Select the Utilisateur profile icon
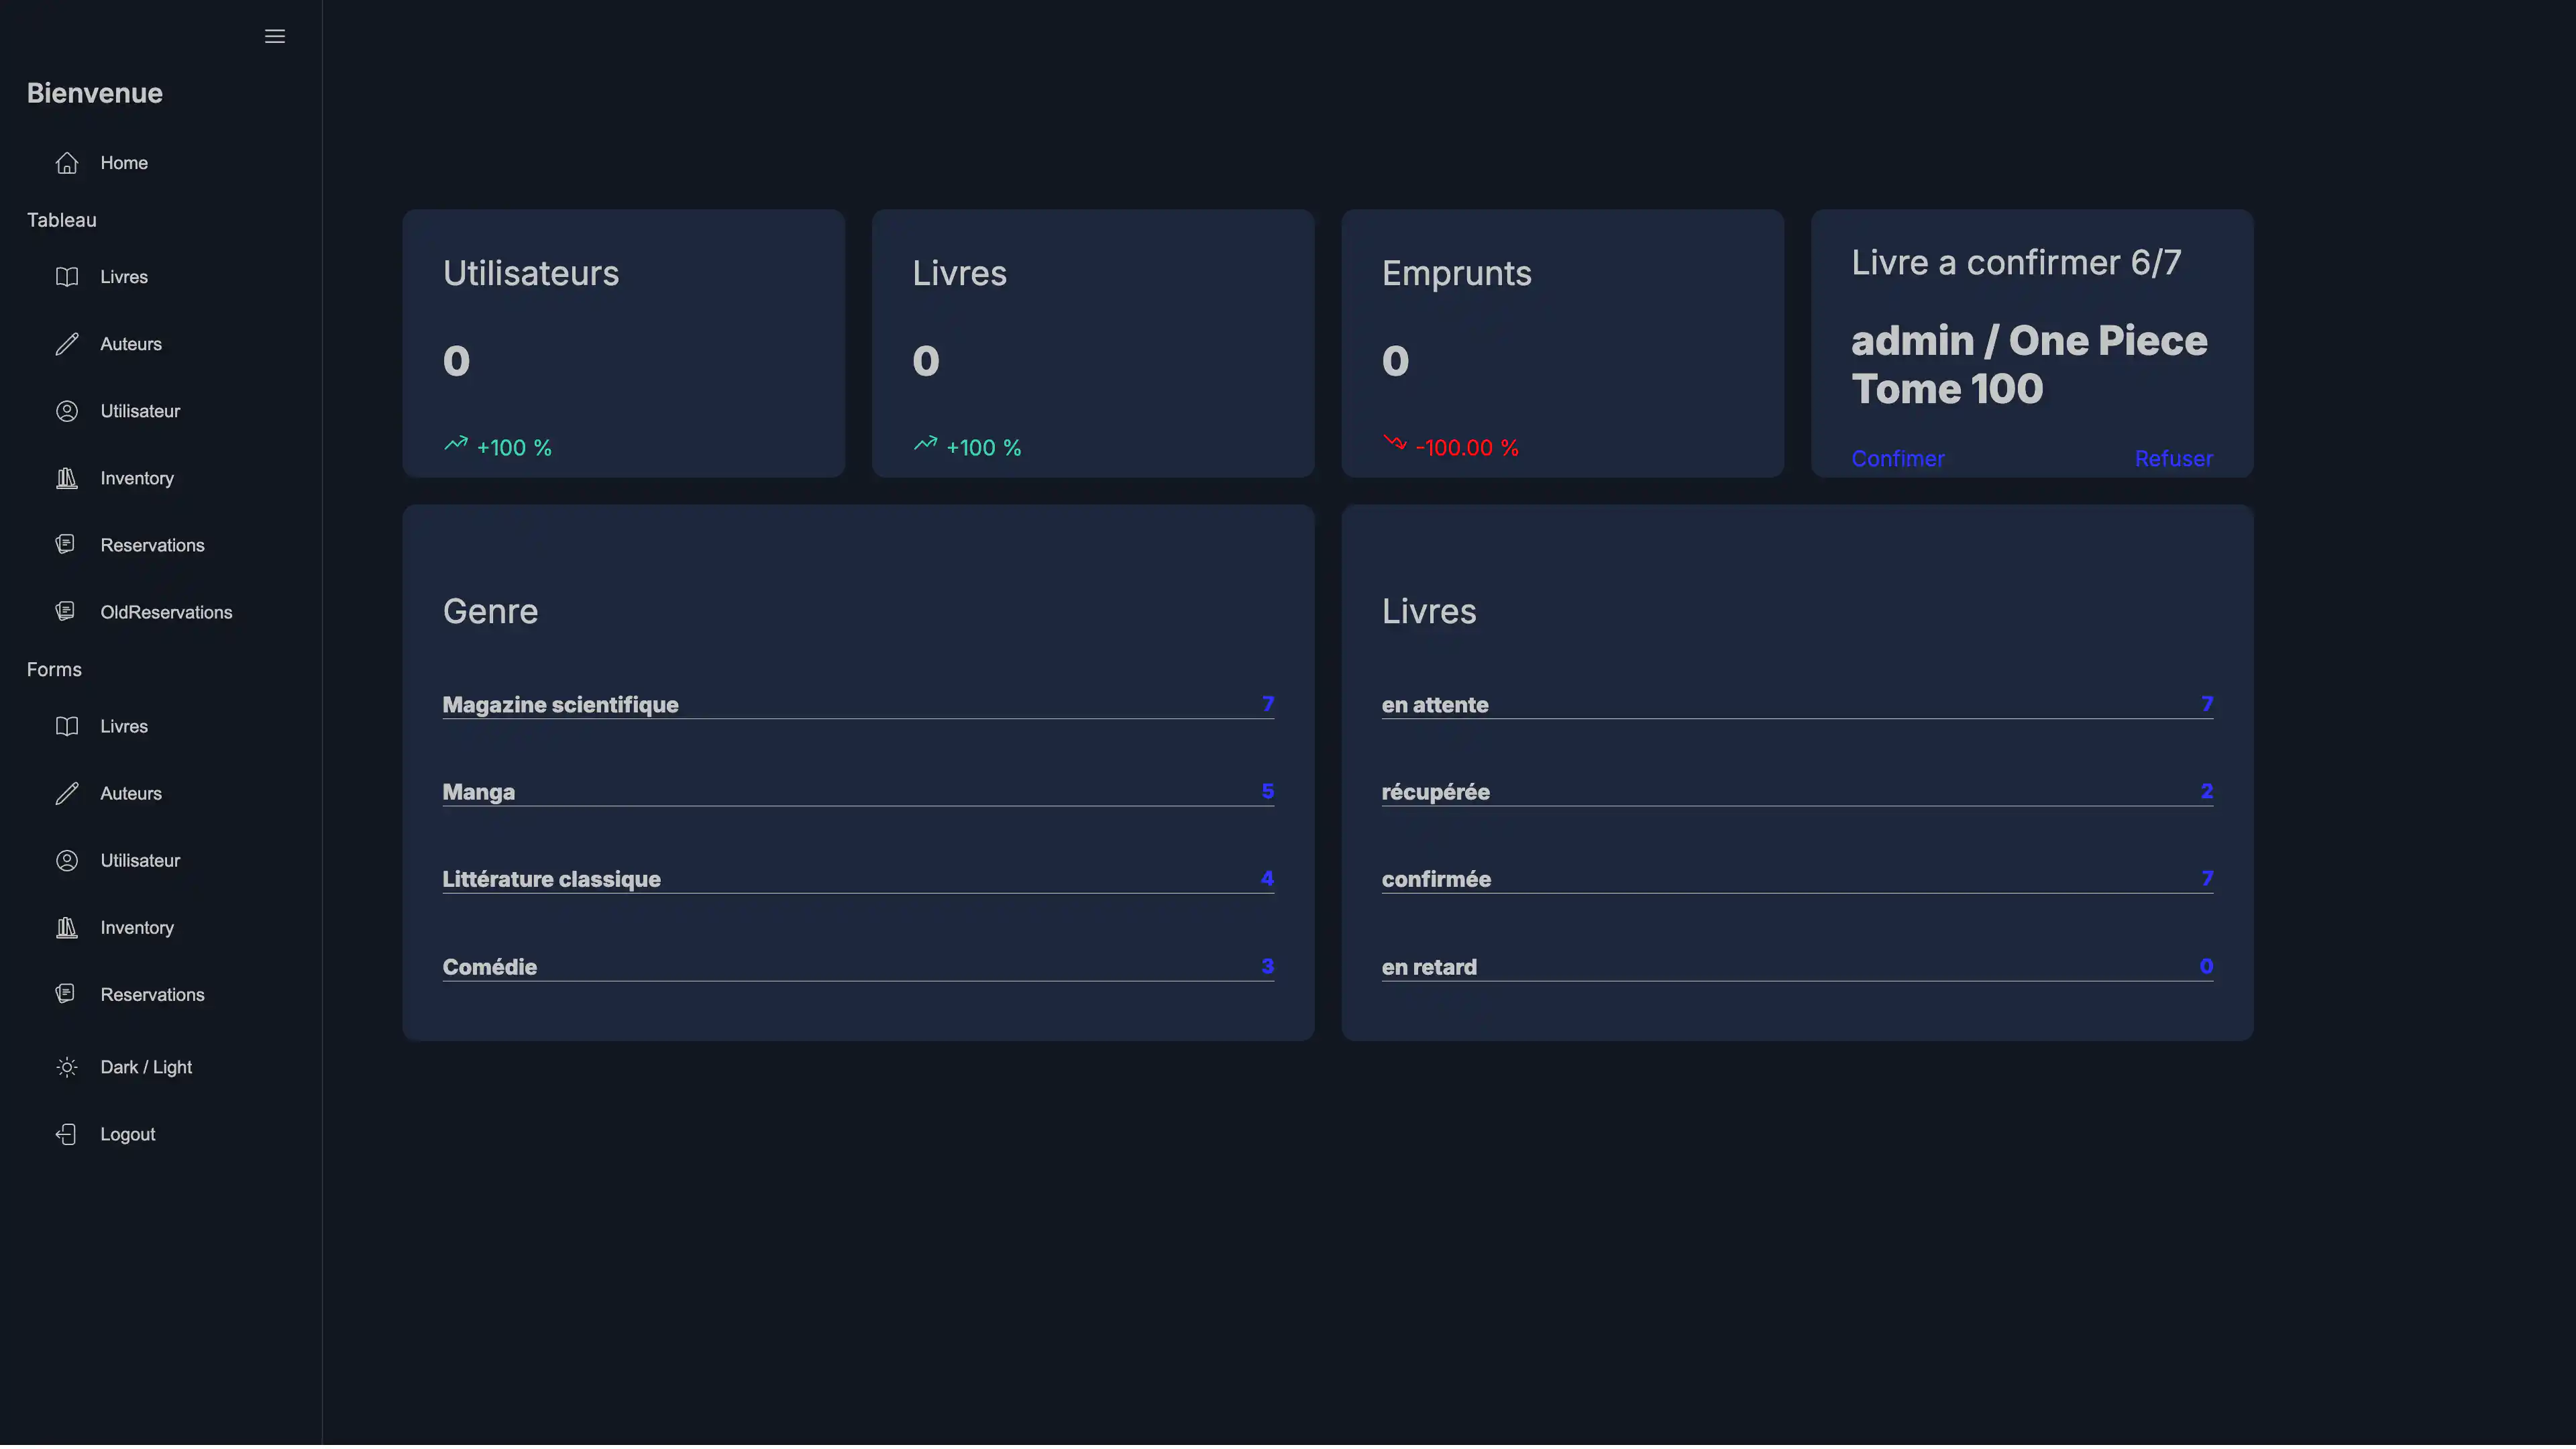The width and height of the screenshot is (2576, 1449). pyautogui.click(x=67, y=410)
